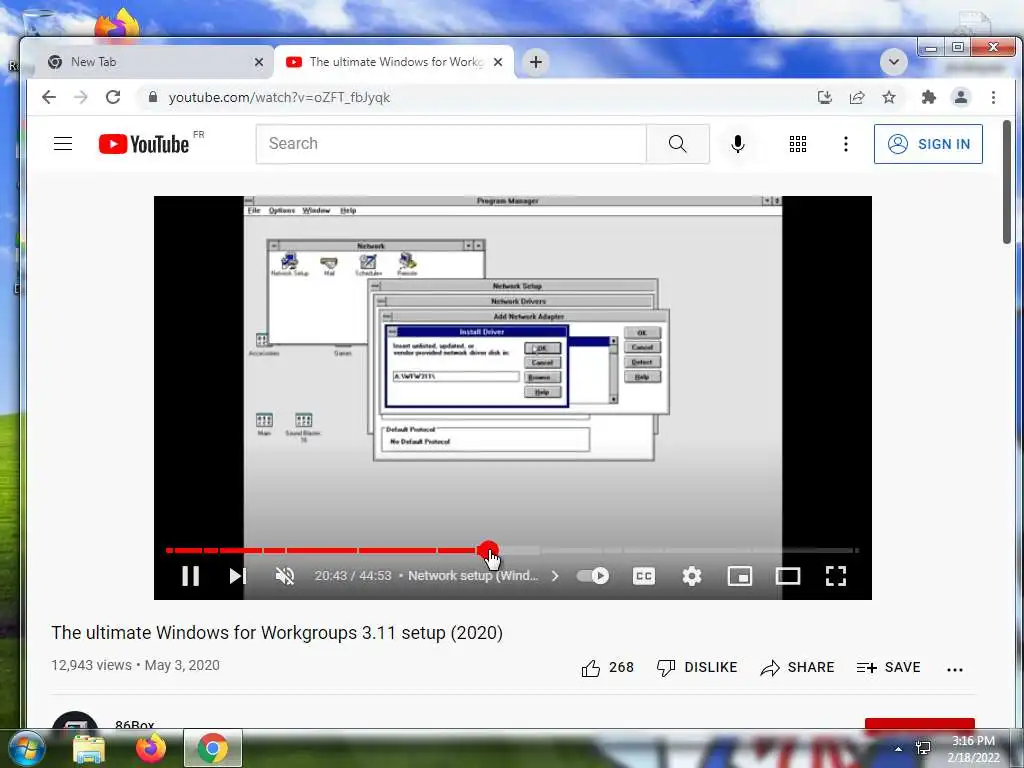Open the Chrome extensions puzzle icon
The height and width of the screenshot is (768, 1024).
point(928,97)
